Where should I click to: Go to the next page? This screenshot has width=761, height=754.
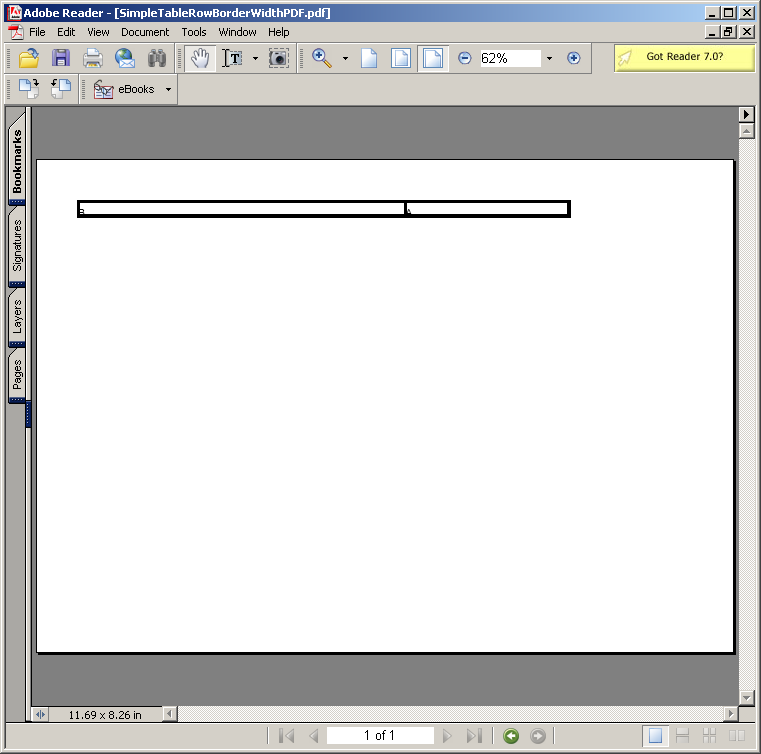[447, 736]
